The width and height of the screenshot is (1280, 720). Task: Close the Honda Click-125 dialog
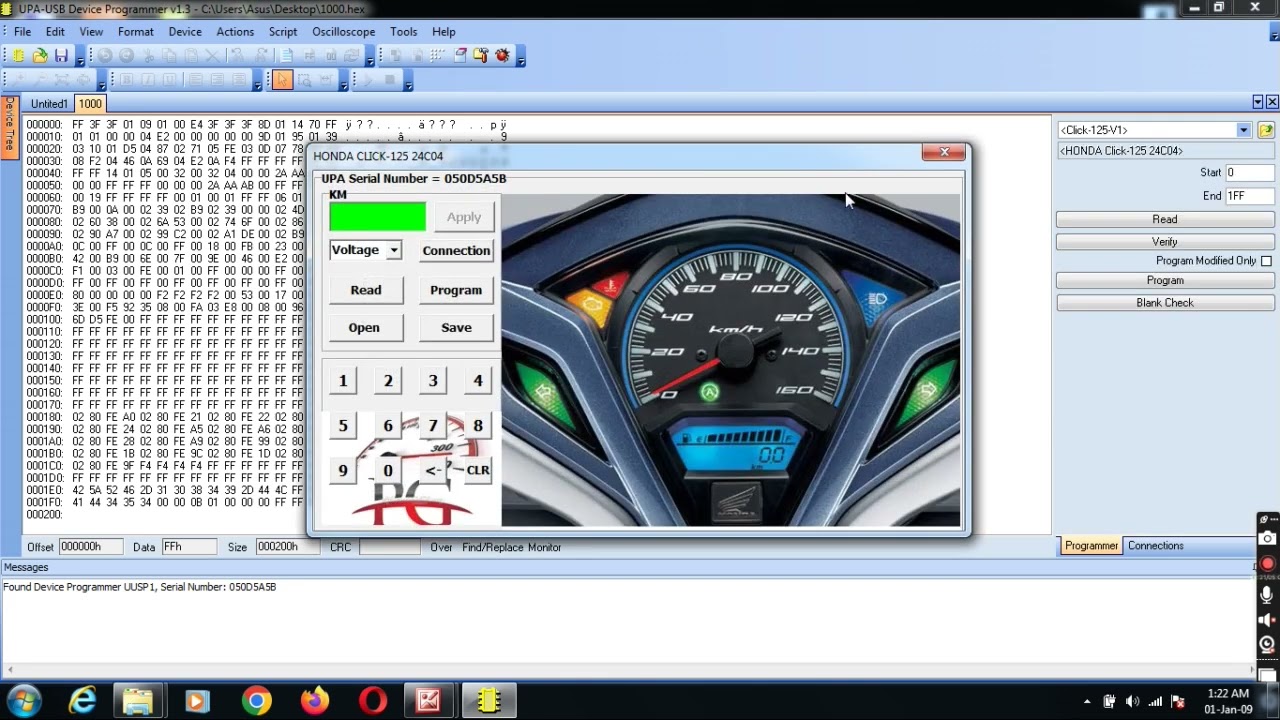point(944,152)
